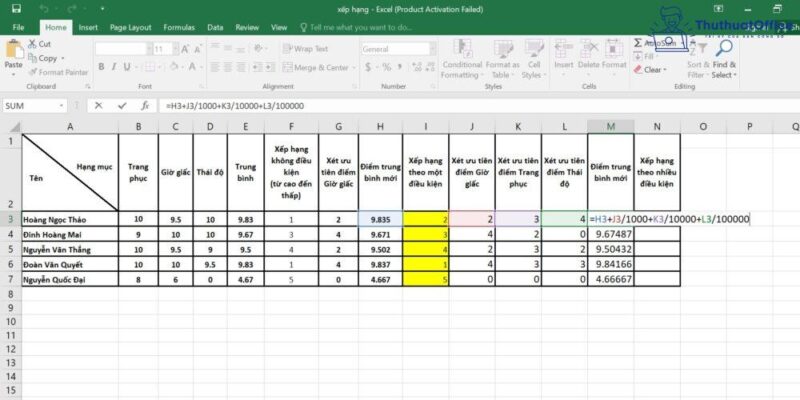This screenshot has height=400, width=800.
Task: Toggle Italic formatting
Action: coord(114,67)
